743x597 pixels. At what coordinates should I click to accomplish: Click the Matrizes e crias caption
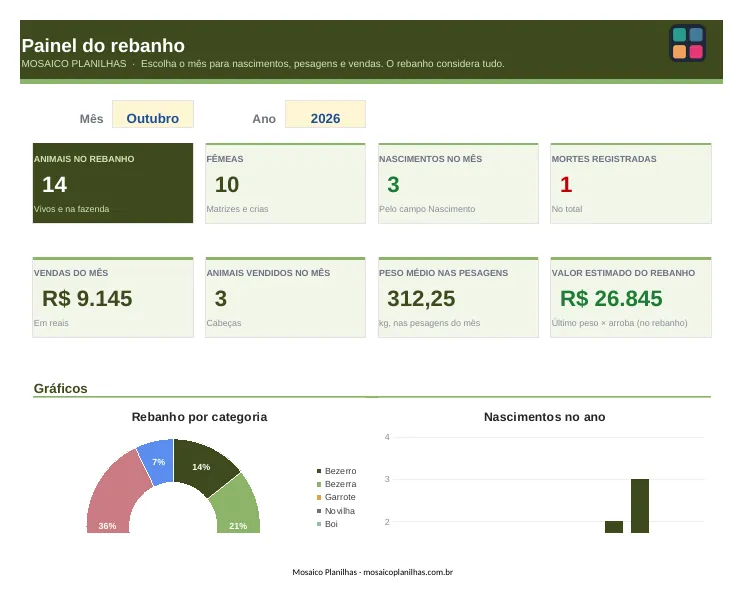coord(237,209)
